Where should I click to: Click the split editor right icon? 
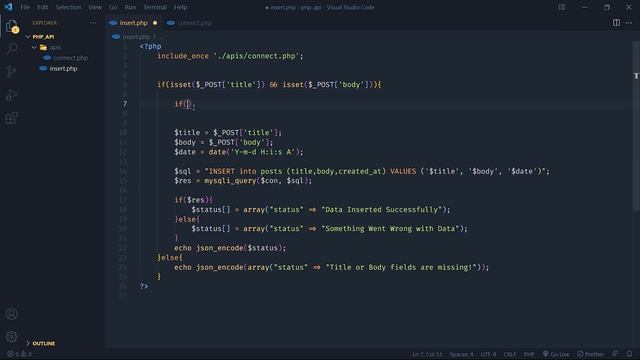pos(616,23)
